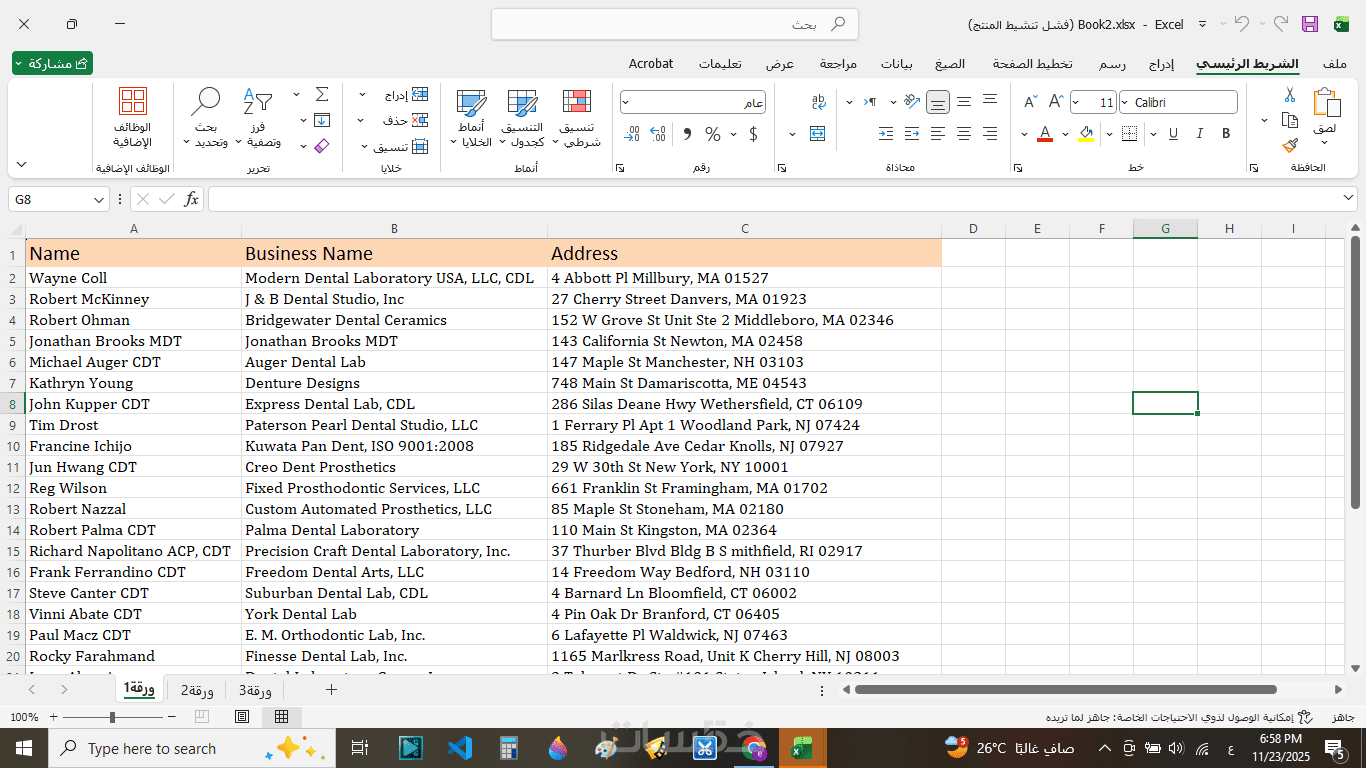
Task: Open the Review (مراجعة) tab
Action: 838,64
